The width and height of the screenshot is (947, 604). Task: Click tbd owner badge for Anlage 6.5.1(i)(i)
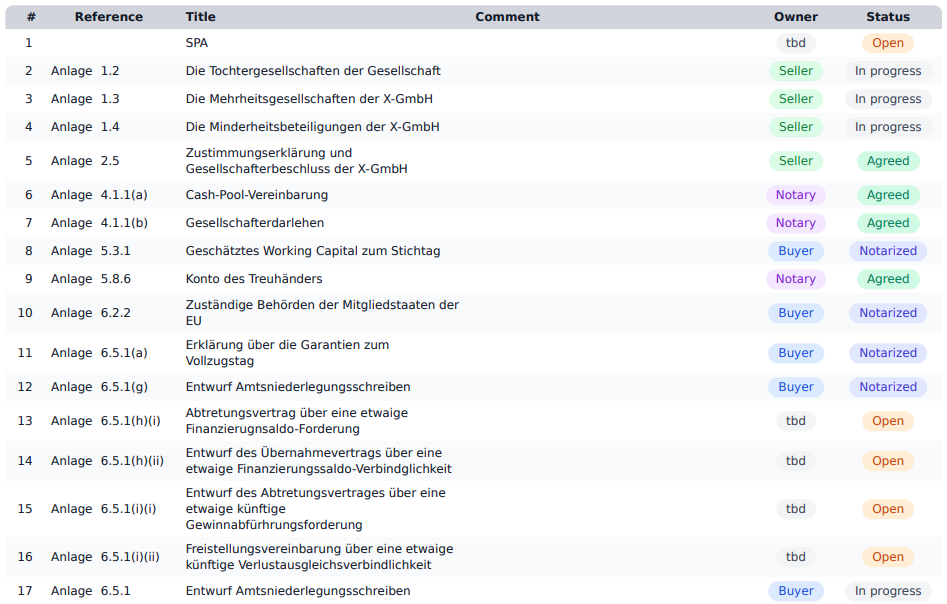point(795,509)
